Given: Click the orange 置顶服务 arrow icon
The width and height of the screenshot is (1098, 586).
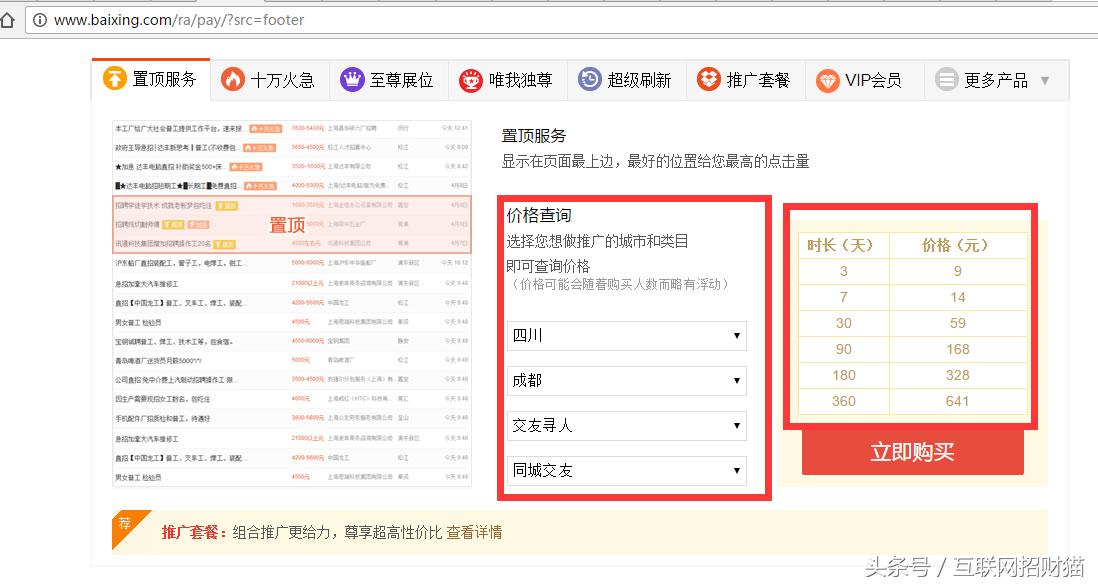Looking at the screenshot, I should point(115,78).
